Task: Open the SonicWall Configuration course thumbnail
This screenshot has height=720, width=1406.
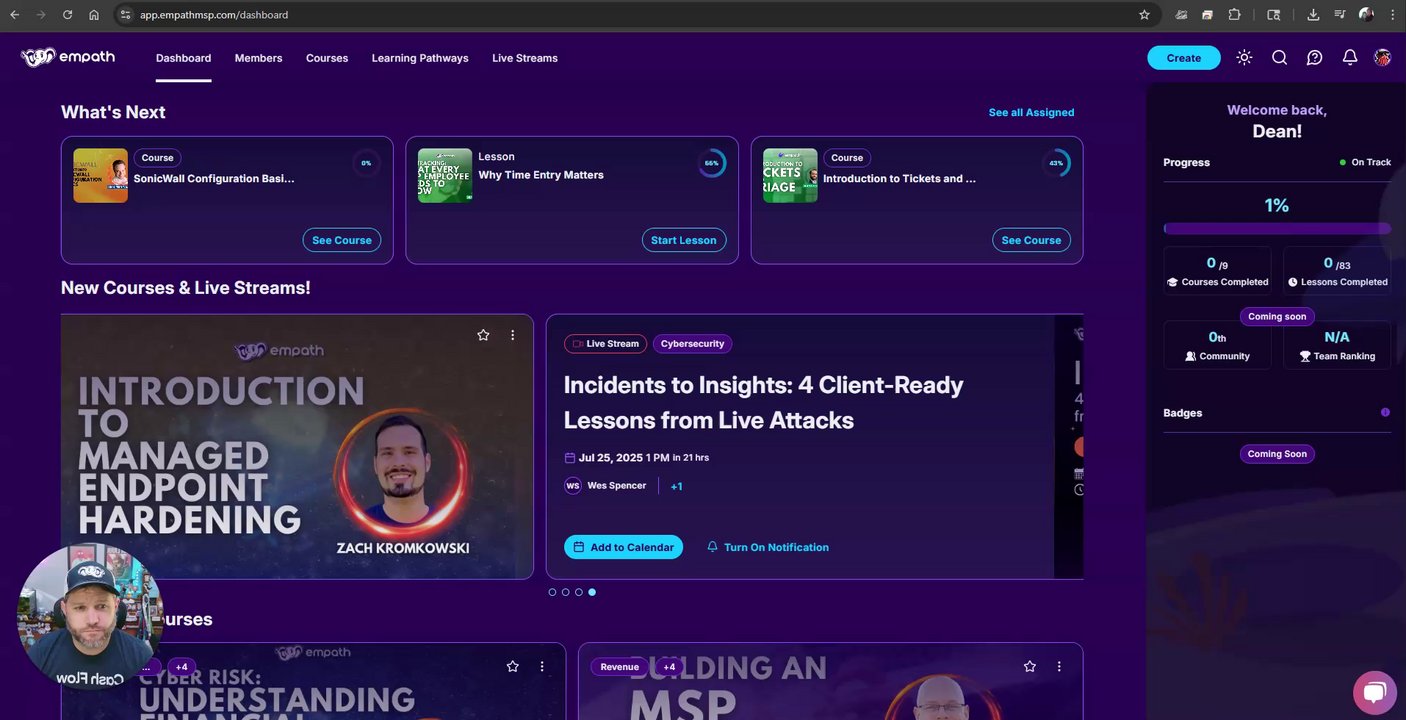Action: point(100,176)
